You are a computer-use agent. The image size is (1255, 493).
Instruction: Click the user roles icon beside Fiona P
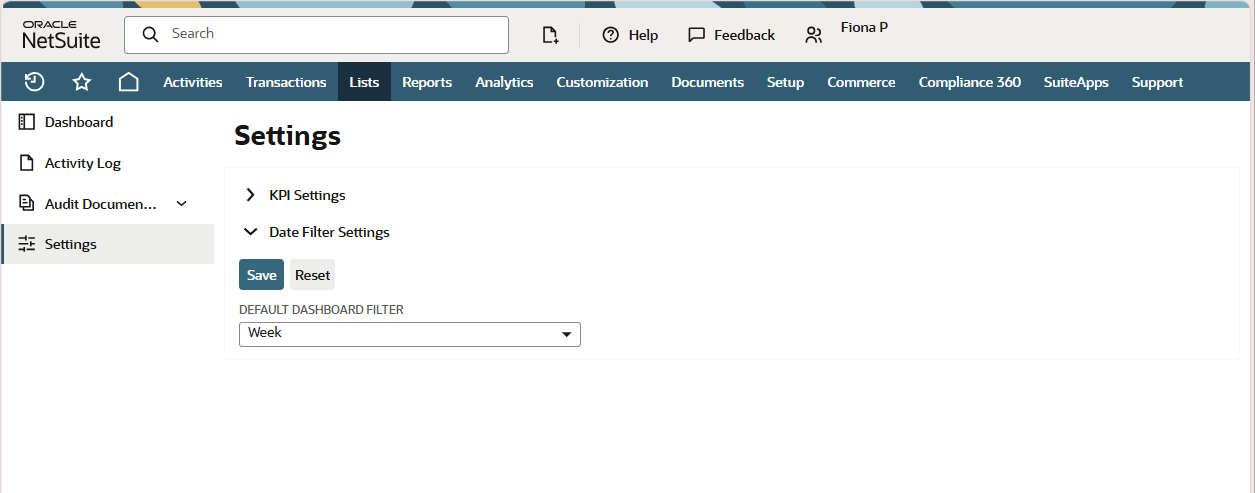coord(814,35)
